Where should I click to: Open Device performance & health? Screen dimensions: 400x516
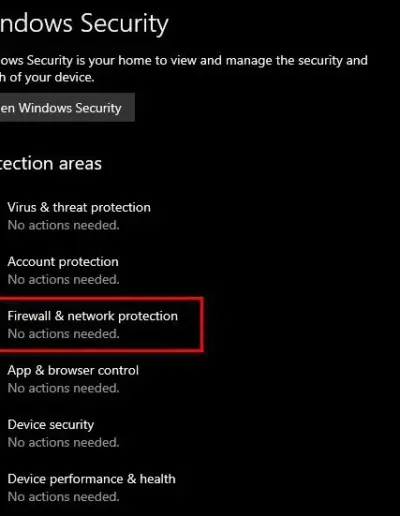pos(91,479)
